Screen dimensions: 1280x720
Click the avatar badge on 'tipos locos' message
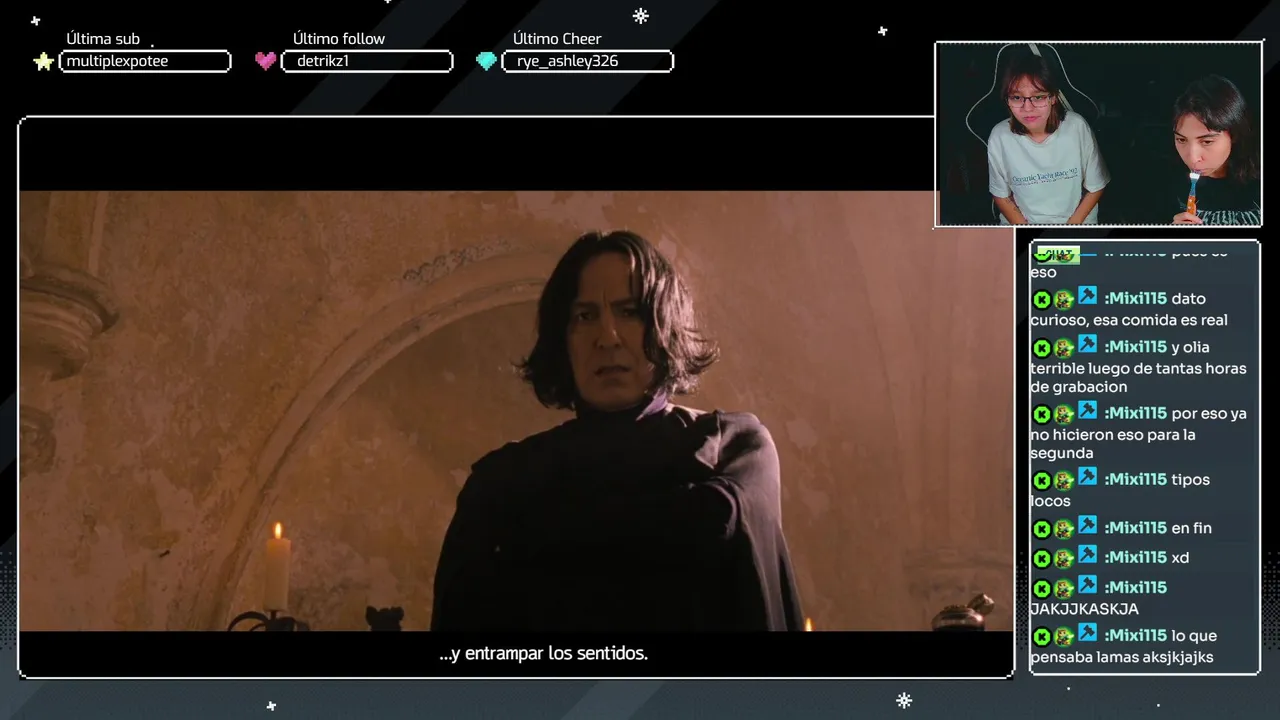[1063, 480]
